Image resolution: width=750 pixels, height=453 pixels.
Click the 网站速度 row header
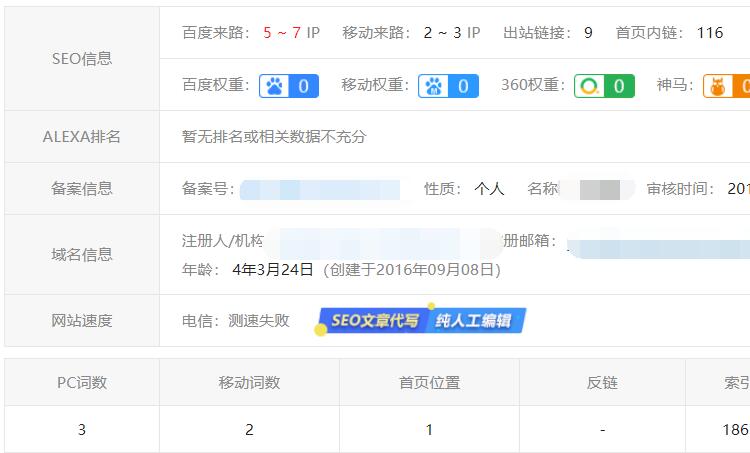pos(82,320)
